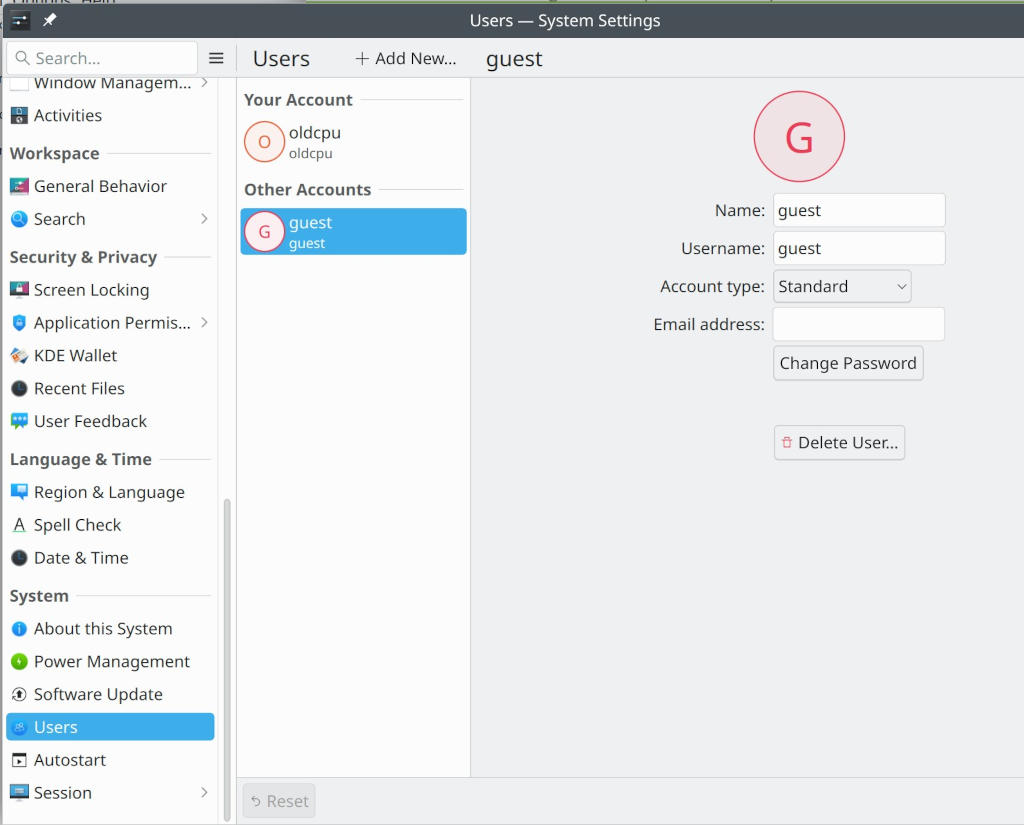Click the Change Password button
Viewport: 1024px width, 825px height.
tap(848, 363)
